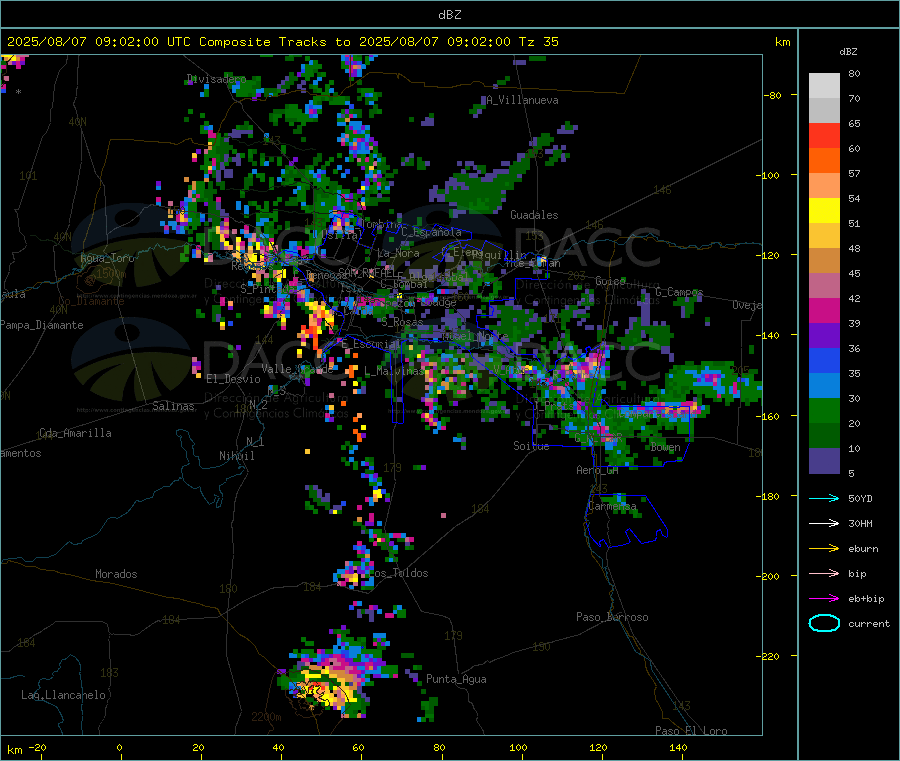Click the E_Escorial place label
The width and height of the screenshot is (900, 761).
pyautogui.click(x=370, y=344)
